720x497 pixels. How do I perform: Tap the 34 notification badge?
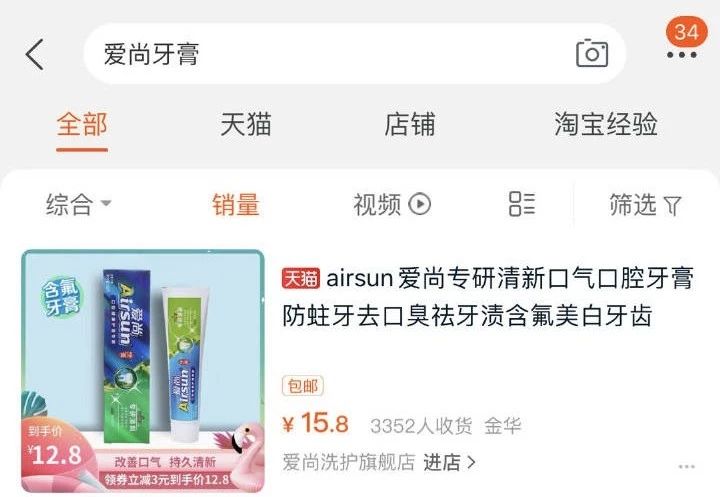pos(686,32)
